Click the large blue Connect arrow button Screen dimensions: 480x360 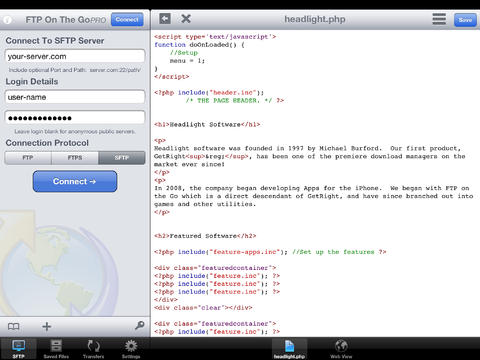click(x=75, y=181)
